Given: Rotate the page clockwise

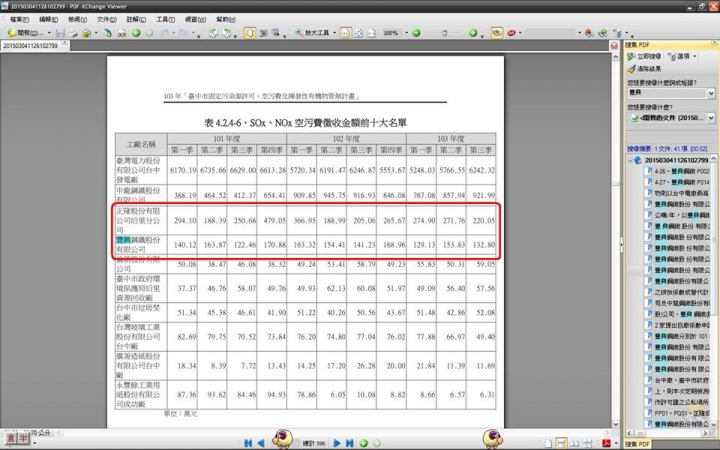Looking at the screenshot, I should [x=226, y=33].
